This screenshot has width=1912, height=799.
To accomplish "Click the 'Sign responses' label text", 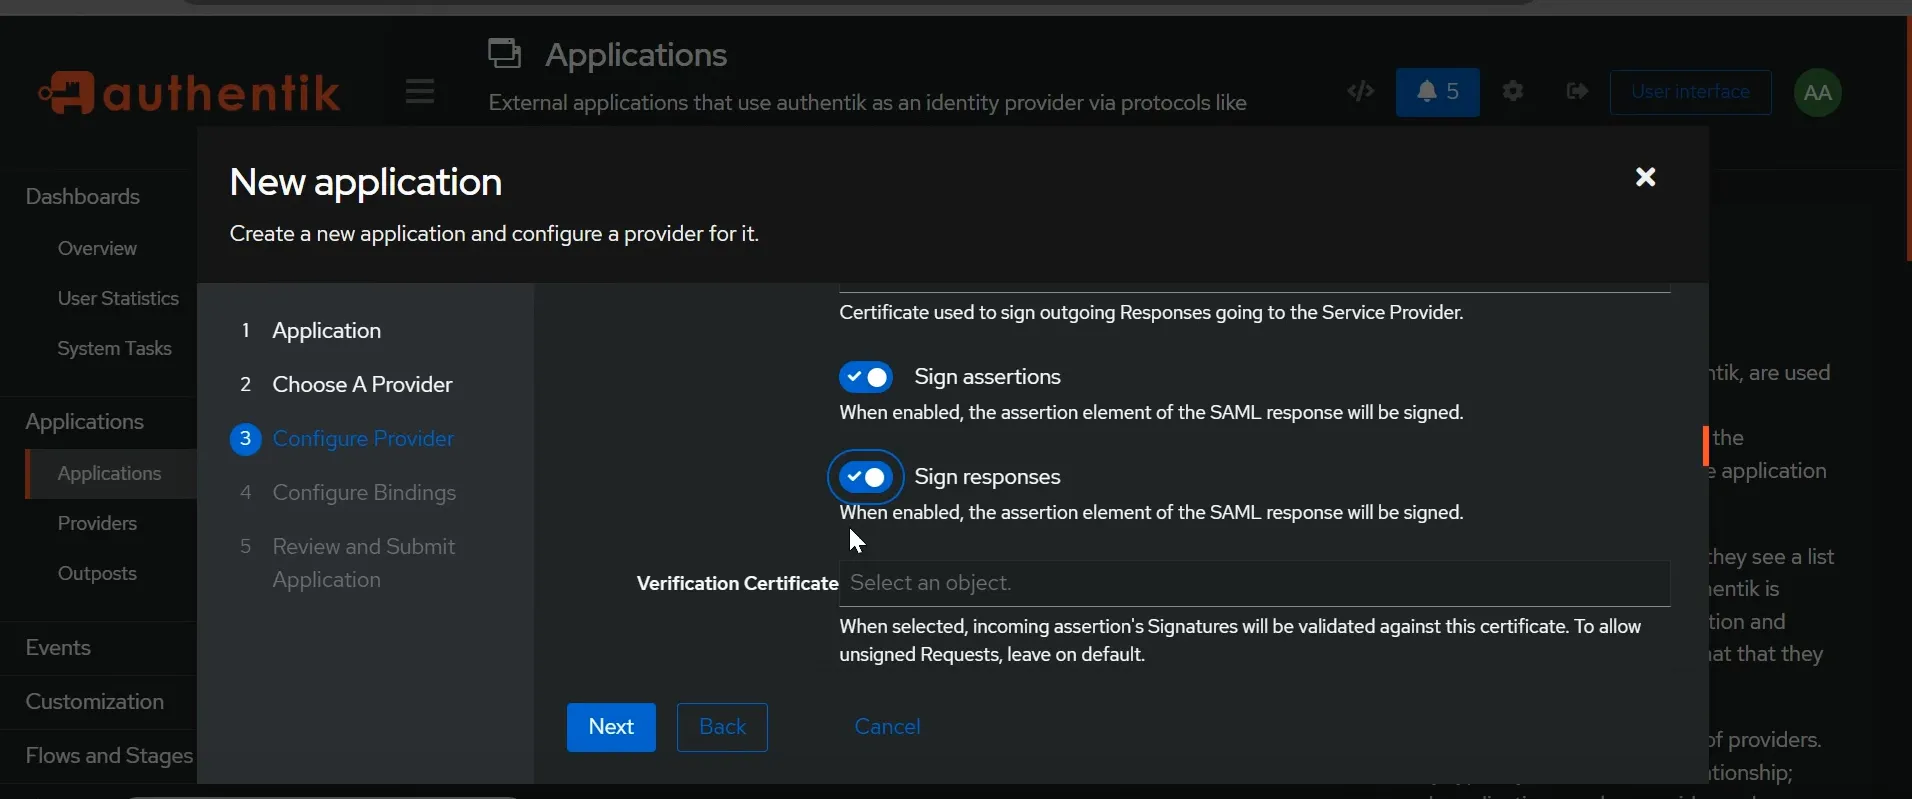I will [x=988, y=477].
